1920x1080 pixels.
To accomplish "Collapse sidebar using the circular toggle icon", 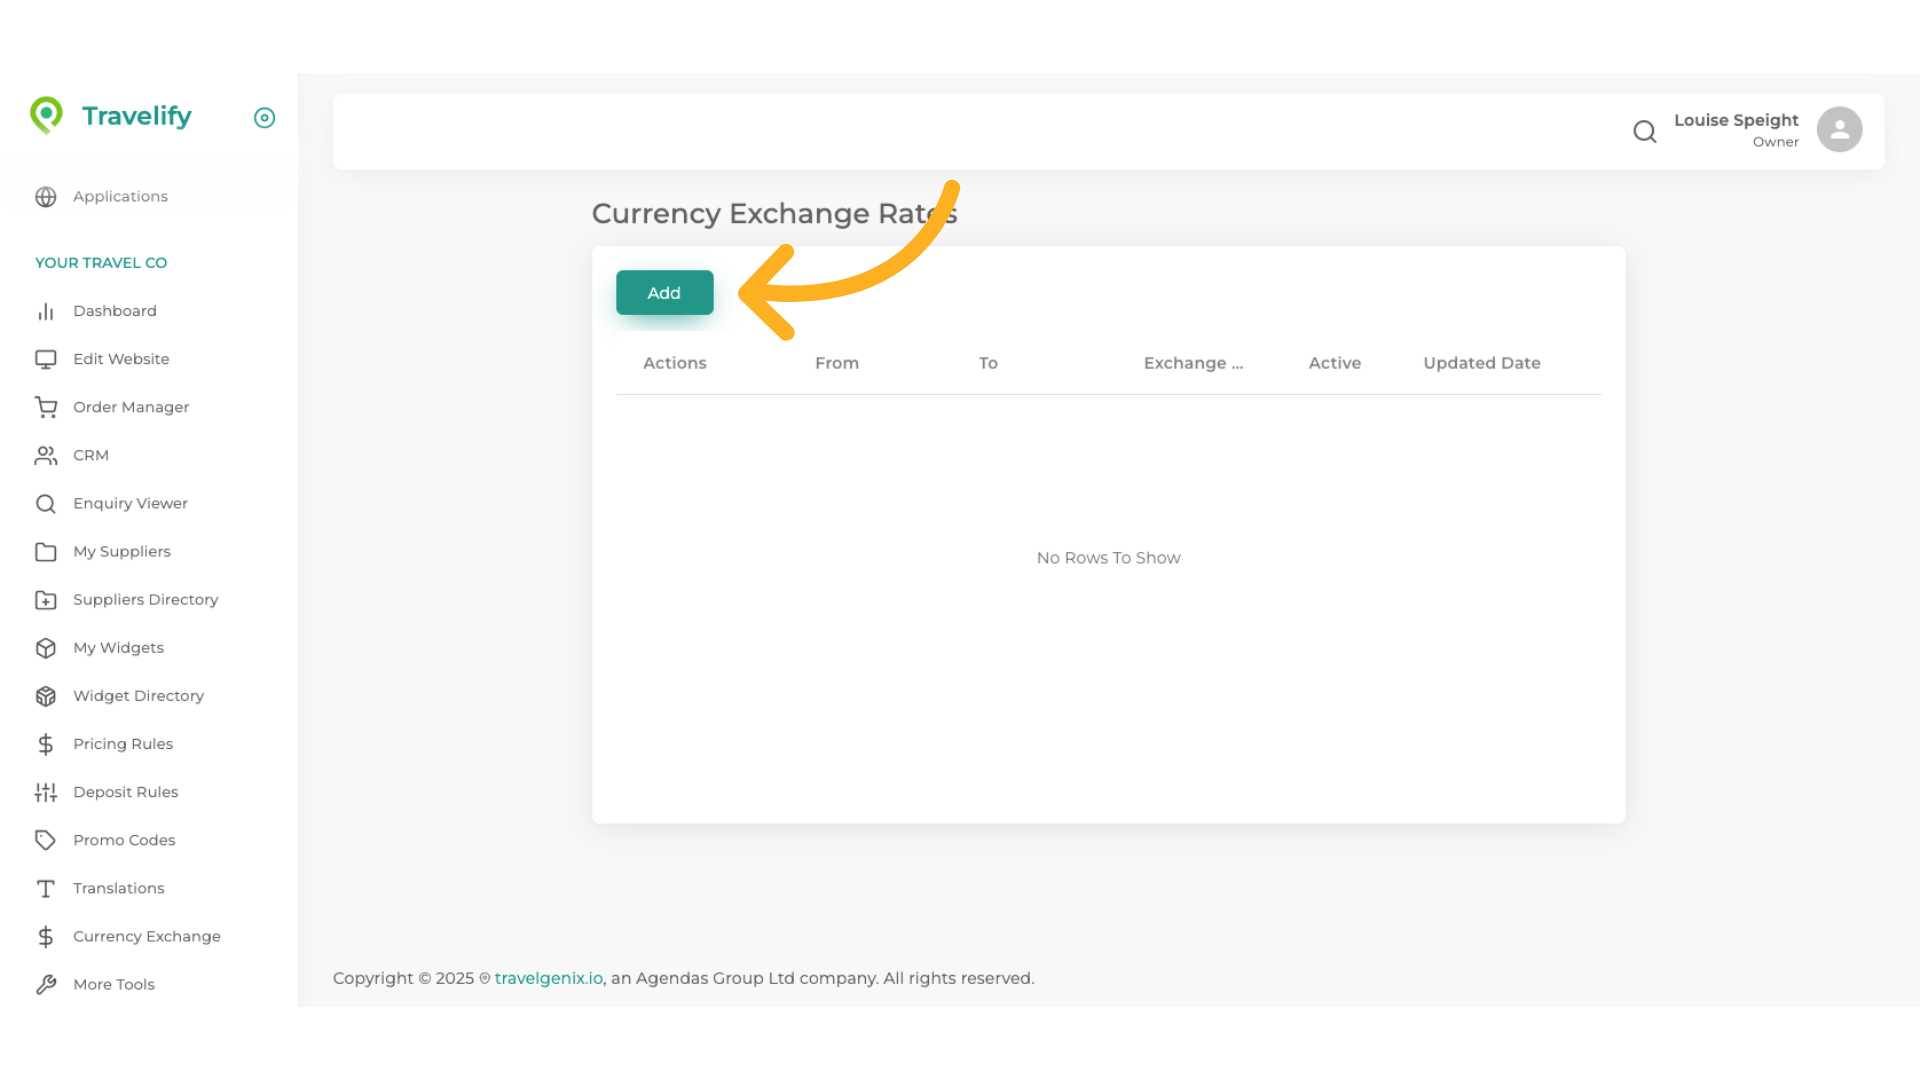I will coord(264,118).
